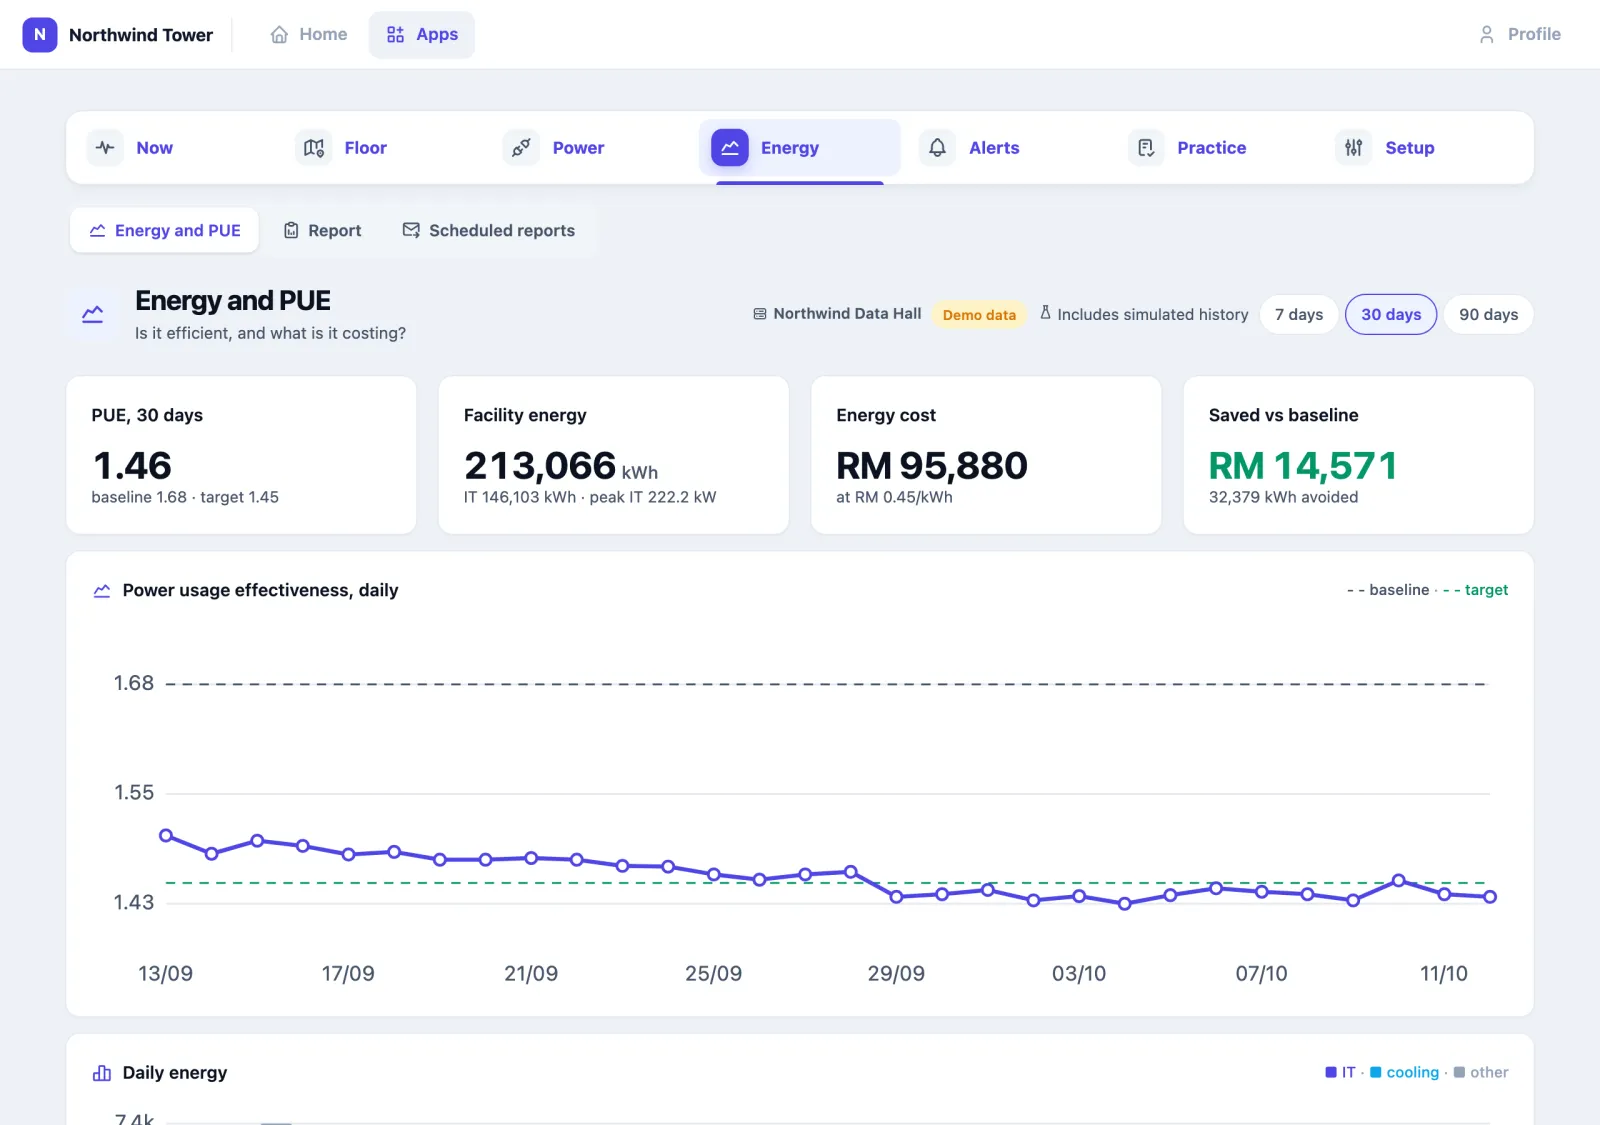Screen dimensions: 1600x1125
Task: Click the Energy cost RM 95,880 value
Action: coord(932,466)
